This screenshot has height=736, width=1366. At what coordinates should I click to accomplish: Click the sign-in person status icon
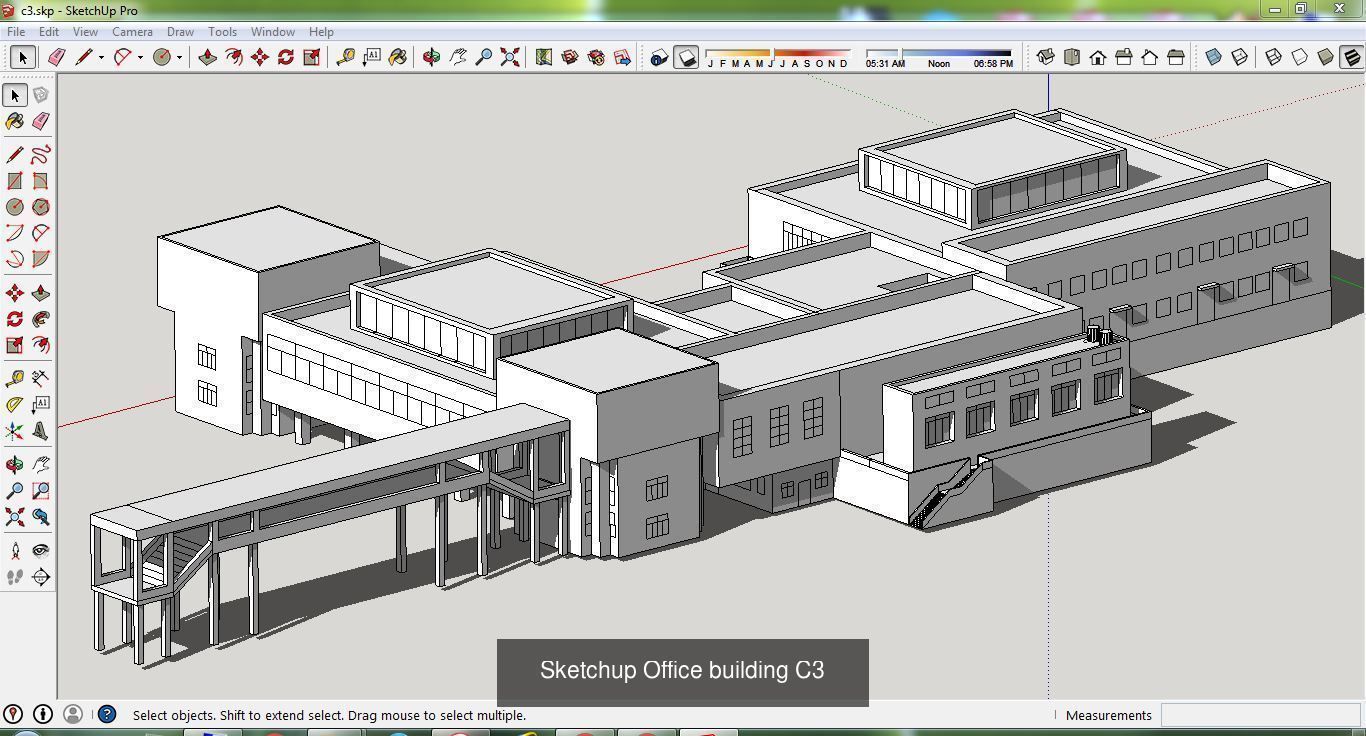coord(73,714)
